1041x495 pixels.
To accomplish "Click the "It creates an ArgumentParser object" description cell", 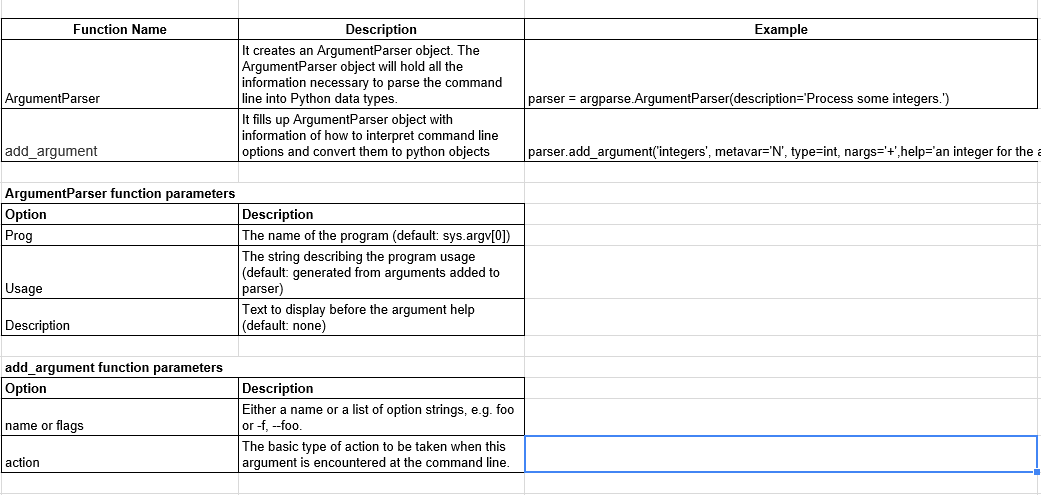I will [x=381, y=74].
